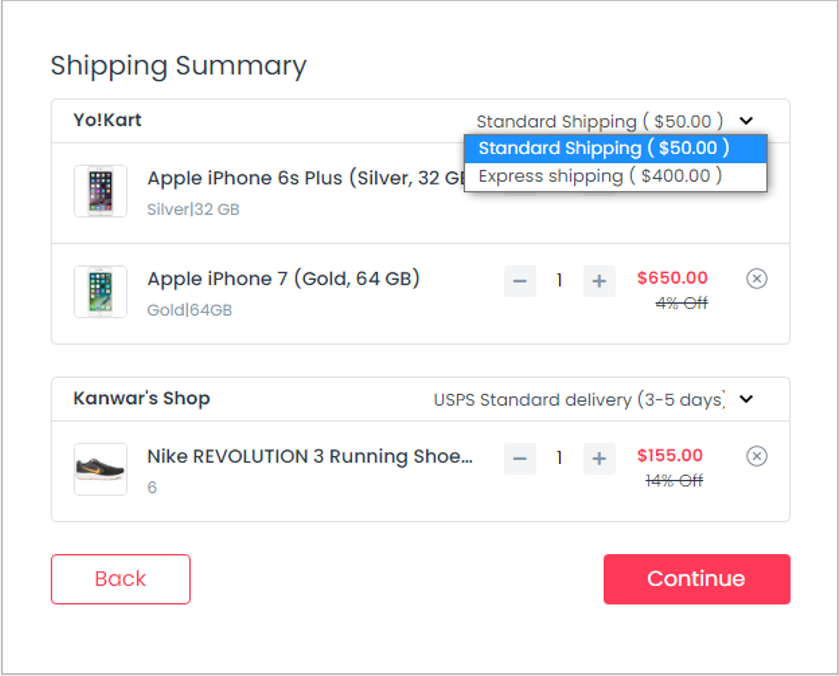Increase Nike shoe quantity with plus
The height and width of the screenshot is (676, 839).
coord(599,459)
